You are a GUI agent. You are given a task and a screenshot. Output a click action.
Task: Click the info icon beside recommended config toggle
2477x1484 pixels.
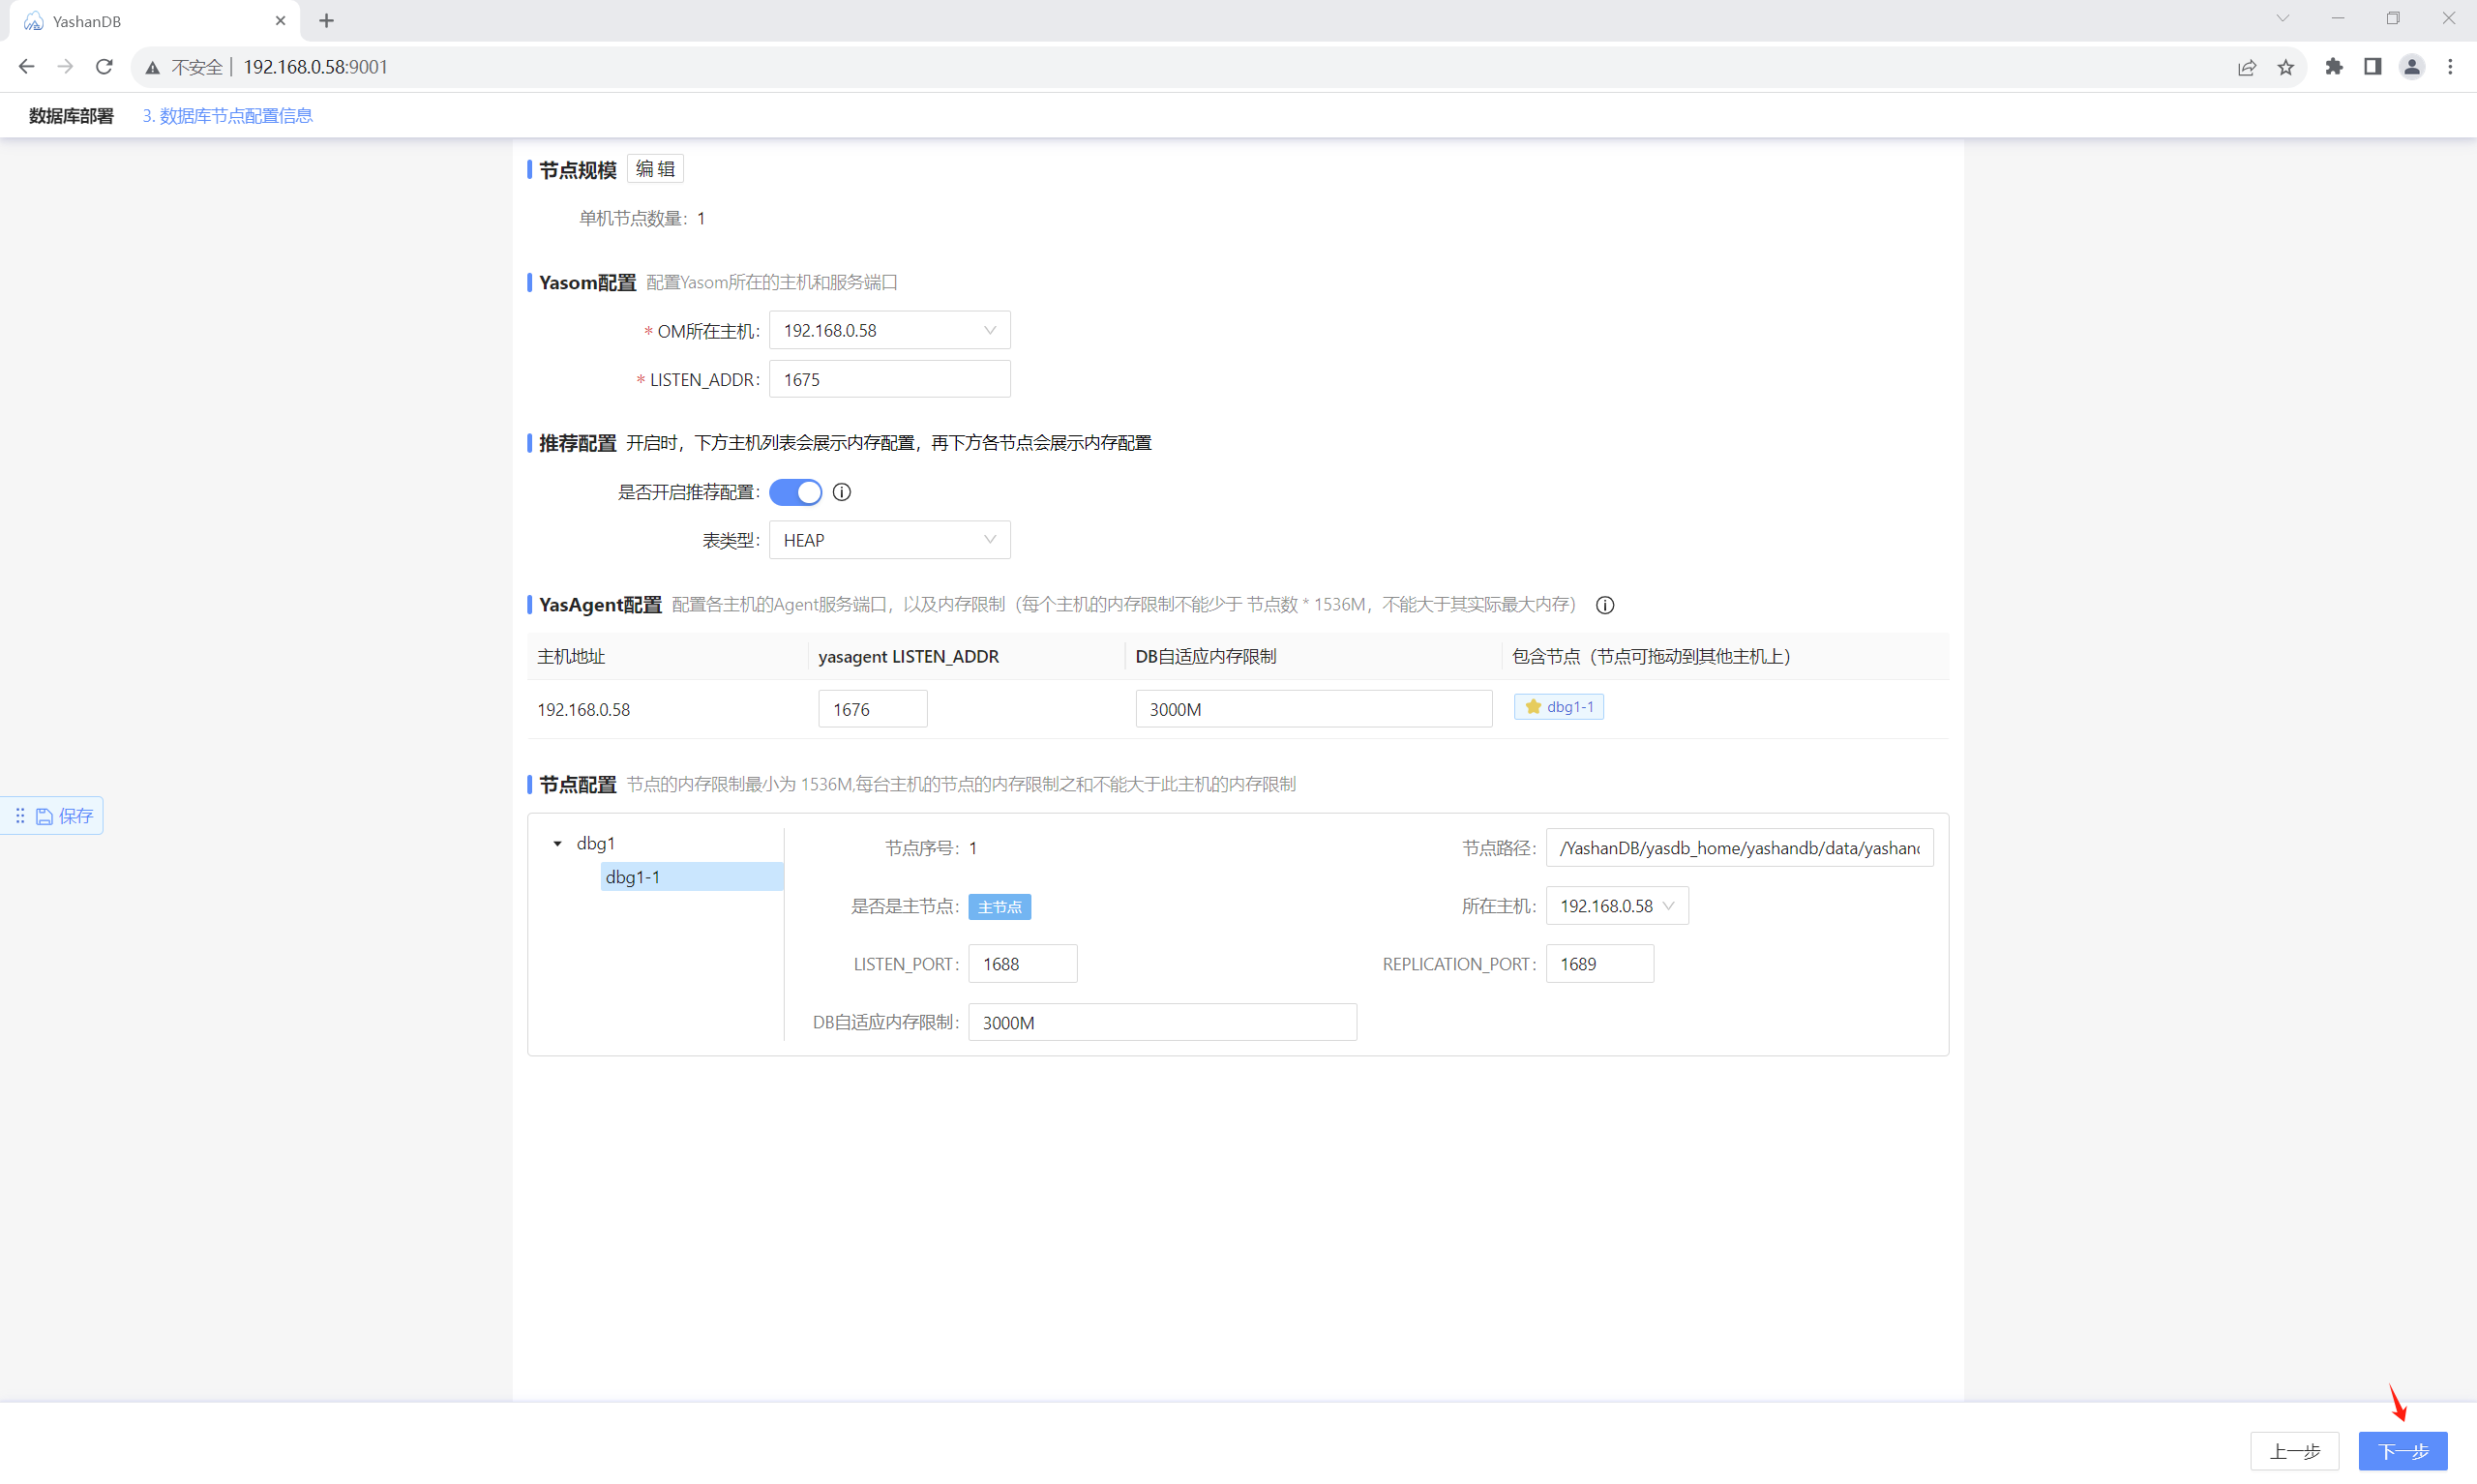842,492
